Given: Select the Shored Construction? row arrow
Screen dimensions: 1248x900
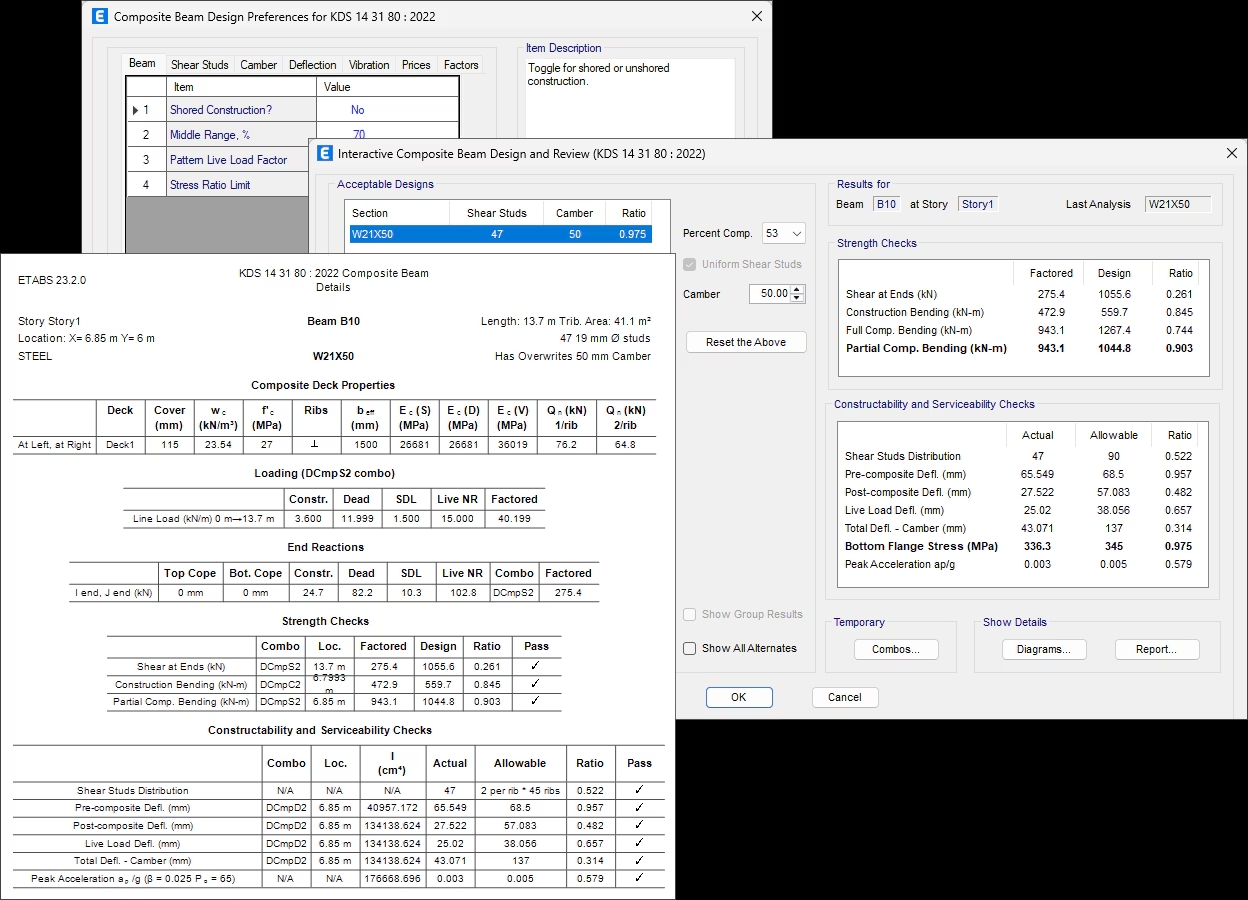Looking at the screenshot, I should click(x=136, y=110).
